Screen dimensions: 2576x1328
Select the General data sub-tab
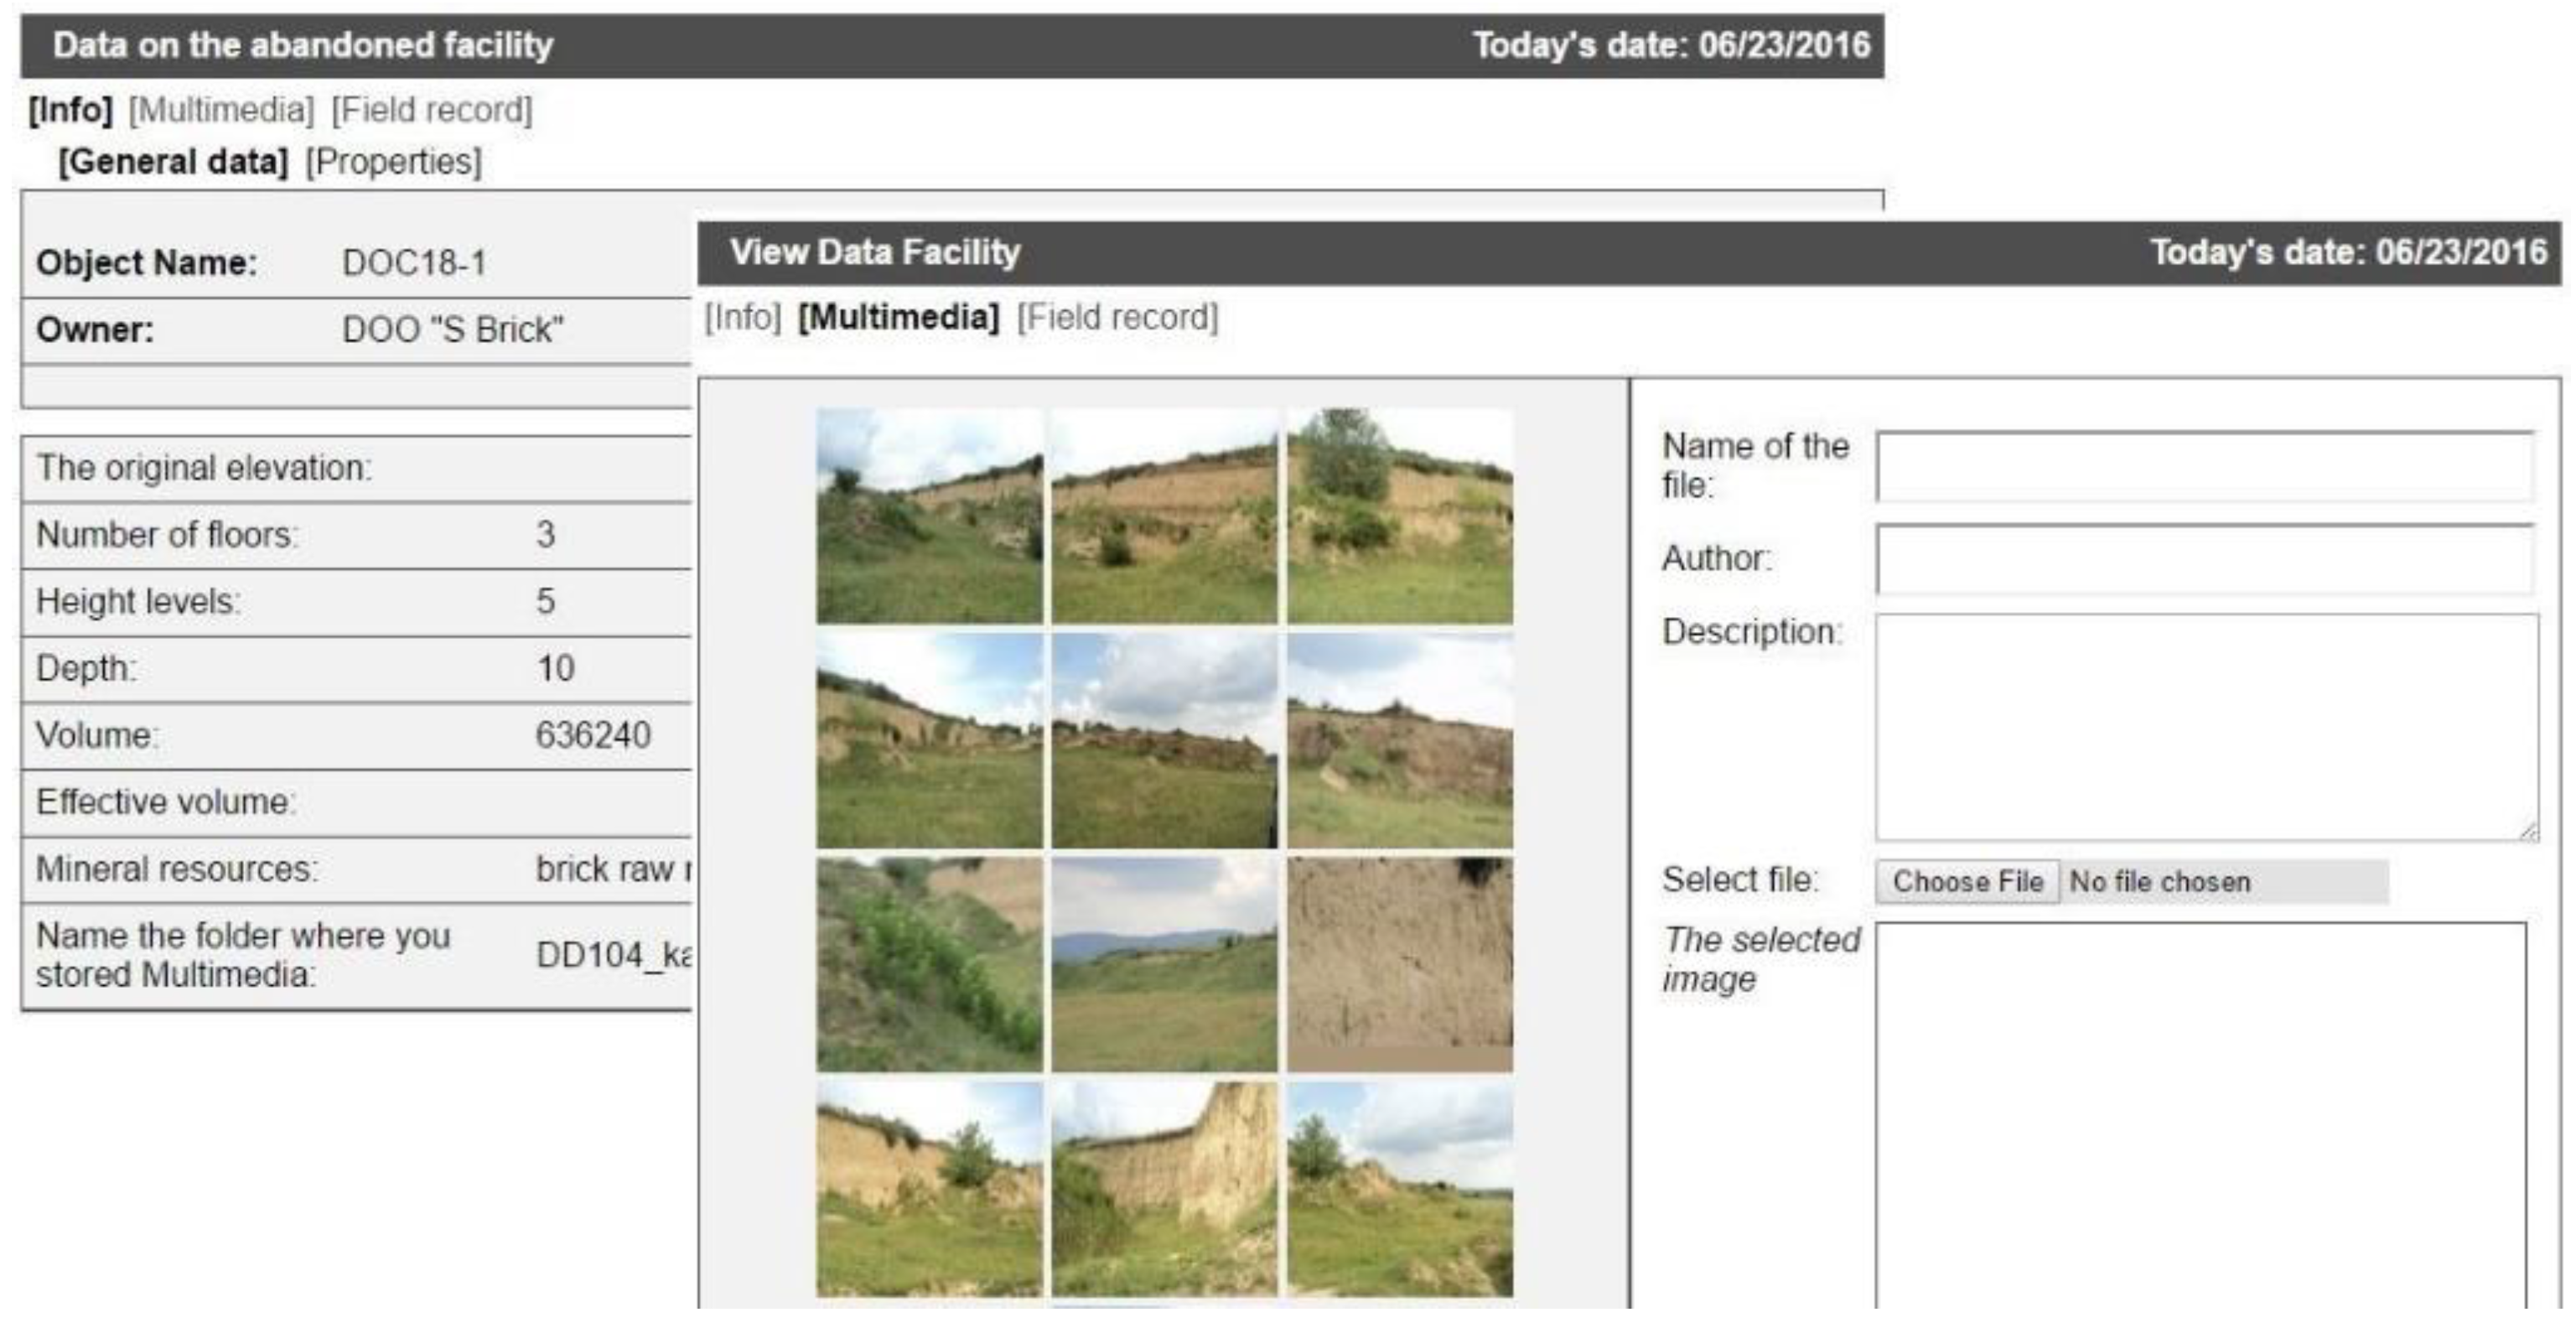point(173,162)
